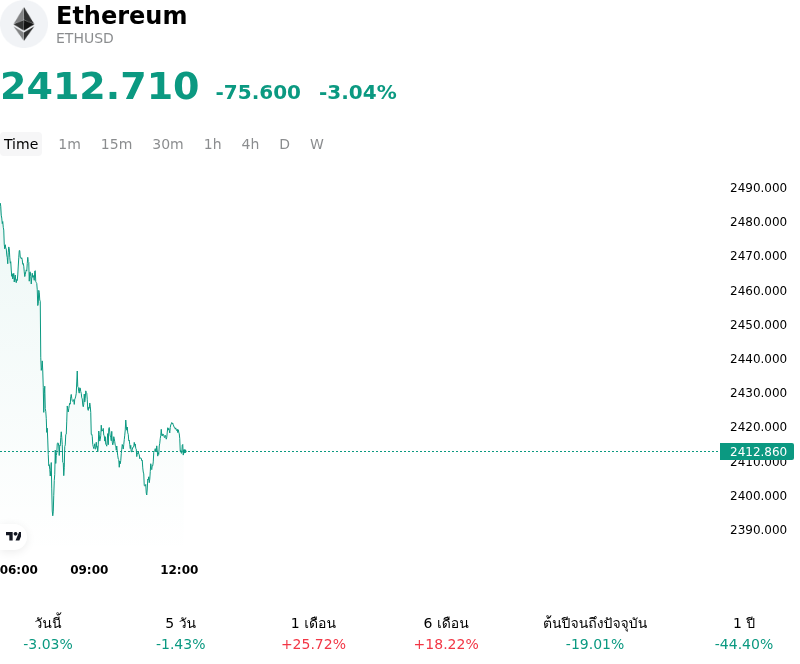Switch chart to 15m interval
Image resolution: width=800 pixels, height=664 pixels.
[116, 144]
